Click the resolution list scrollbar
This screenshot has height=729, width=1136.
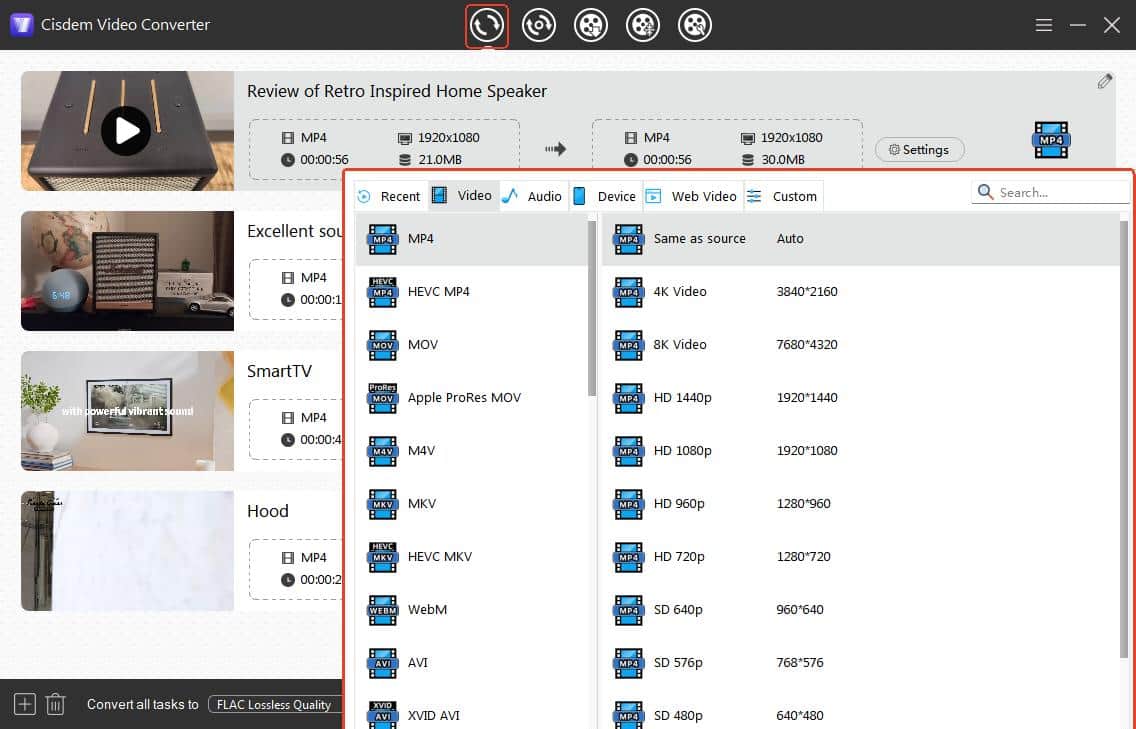[x=1124, y=439]
